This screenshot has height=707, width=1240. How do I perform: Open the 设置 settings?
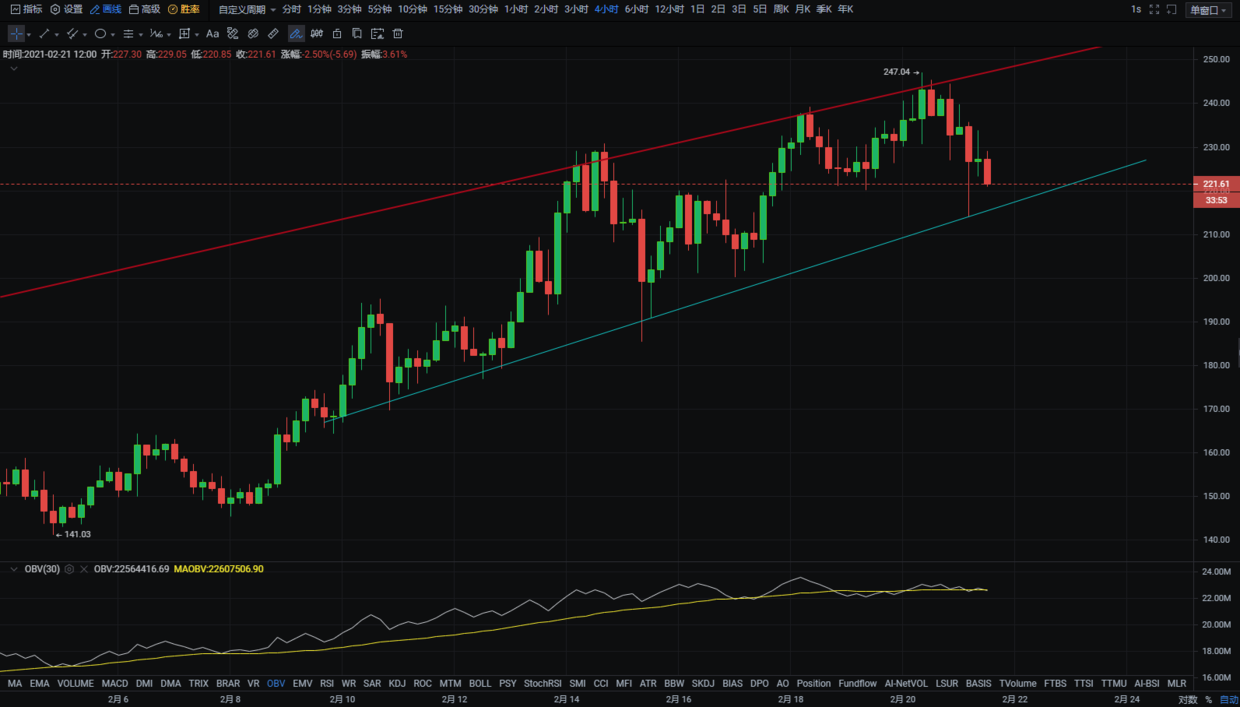click(x=67, y=9)
